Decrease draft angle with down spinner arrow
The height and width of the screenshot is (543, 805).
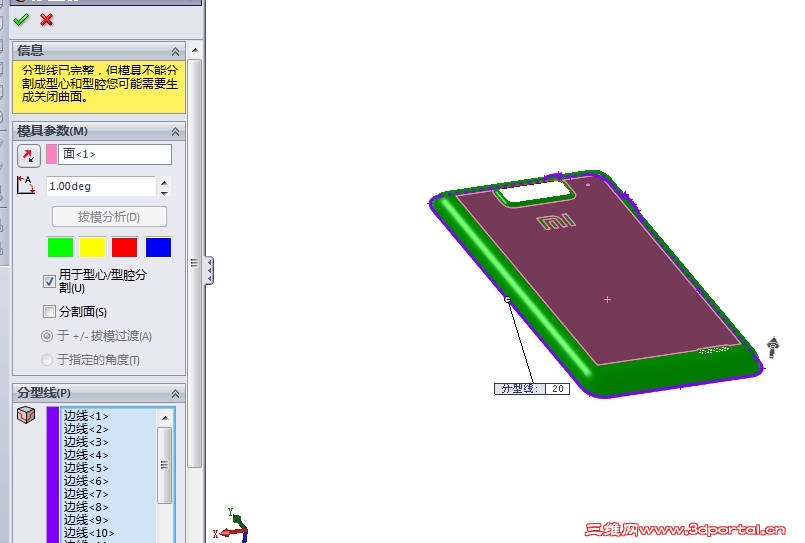pos(164,192)
